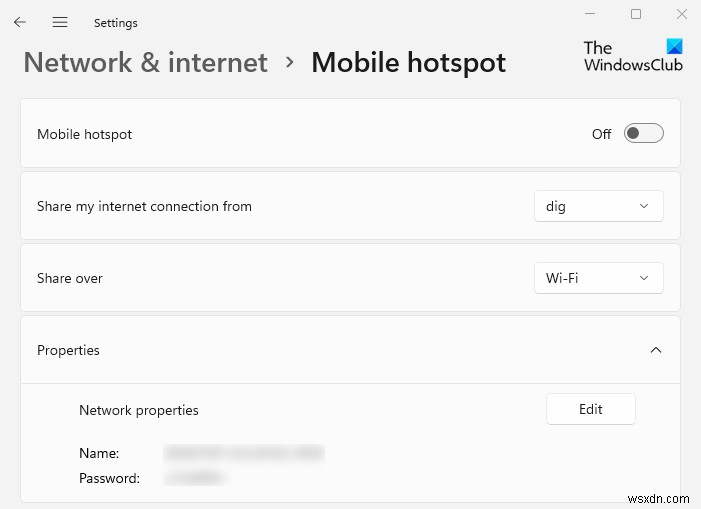This screenshot has height=509, width=701.
Task: Collapse the Properties section chevron
Action: [656, 350]
